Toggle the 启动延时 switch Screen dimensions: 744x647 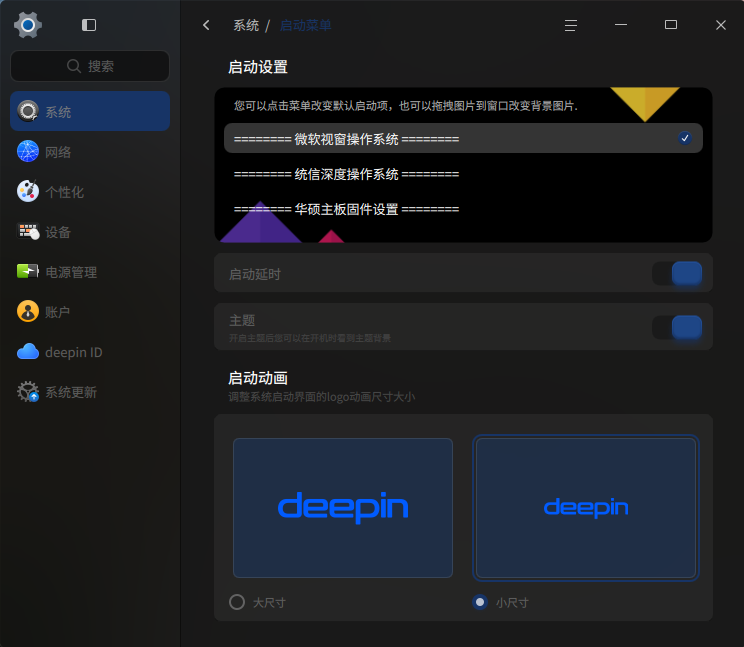click(x=677, y=273)
